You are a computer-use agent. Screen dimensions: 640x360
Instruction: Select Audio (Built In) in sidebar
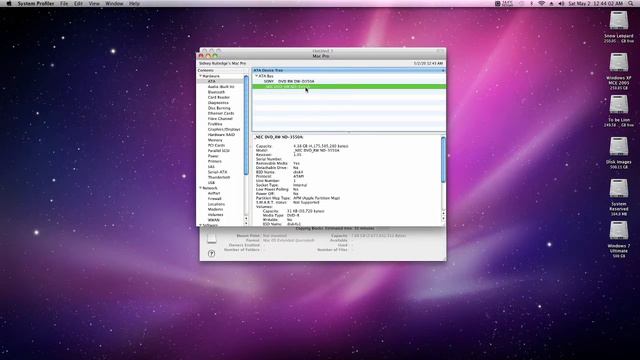pyautogui.click(x=221, y=87)
